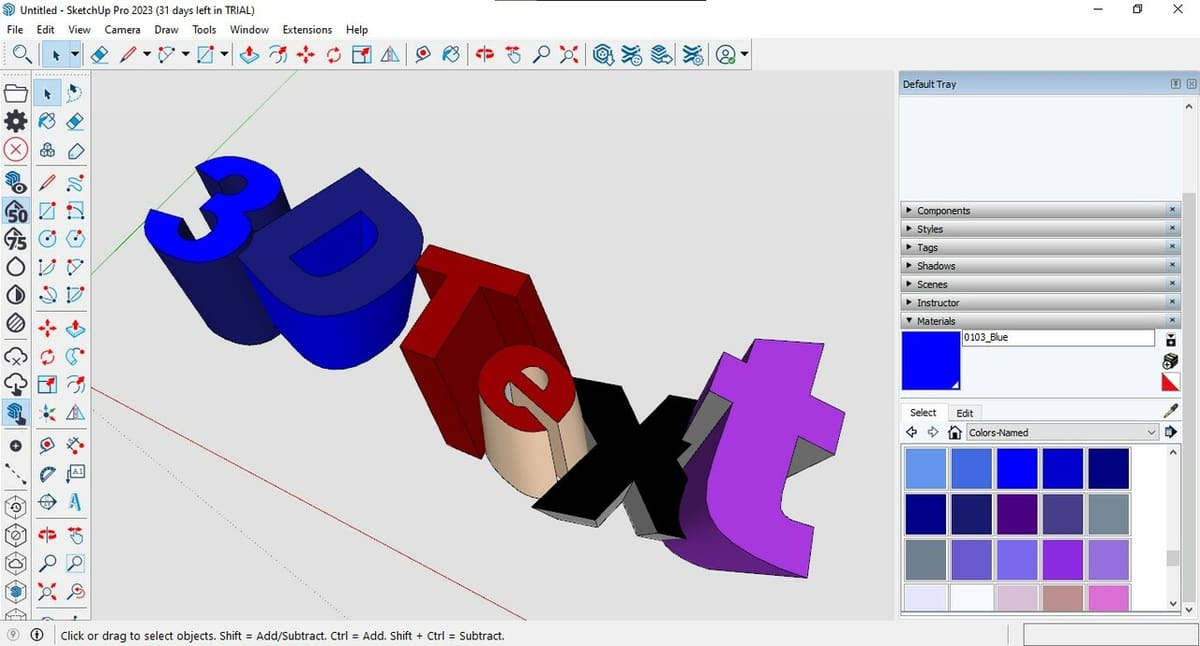Pick the light cornflower blue swatch in top row
1200x646 pixels.
(x=925, y=468)
